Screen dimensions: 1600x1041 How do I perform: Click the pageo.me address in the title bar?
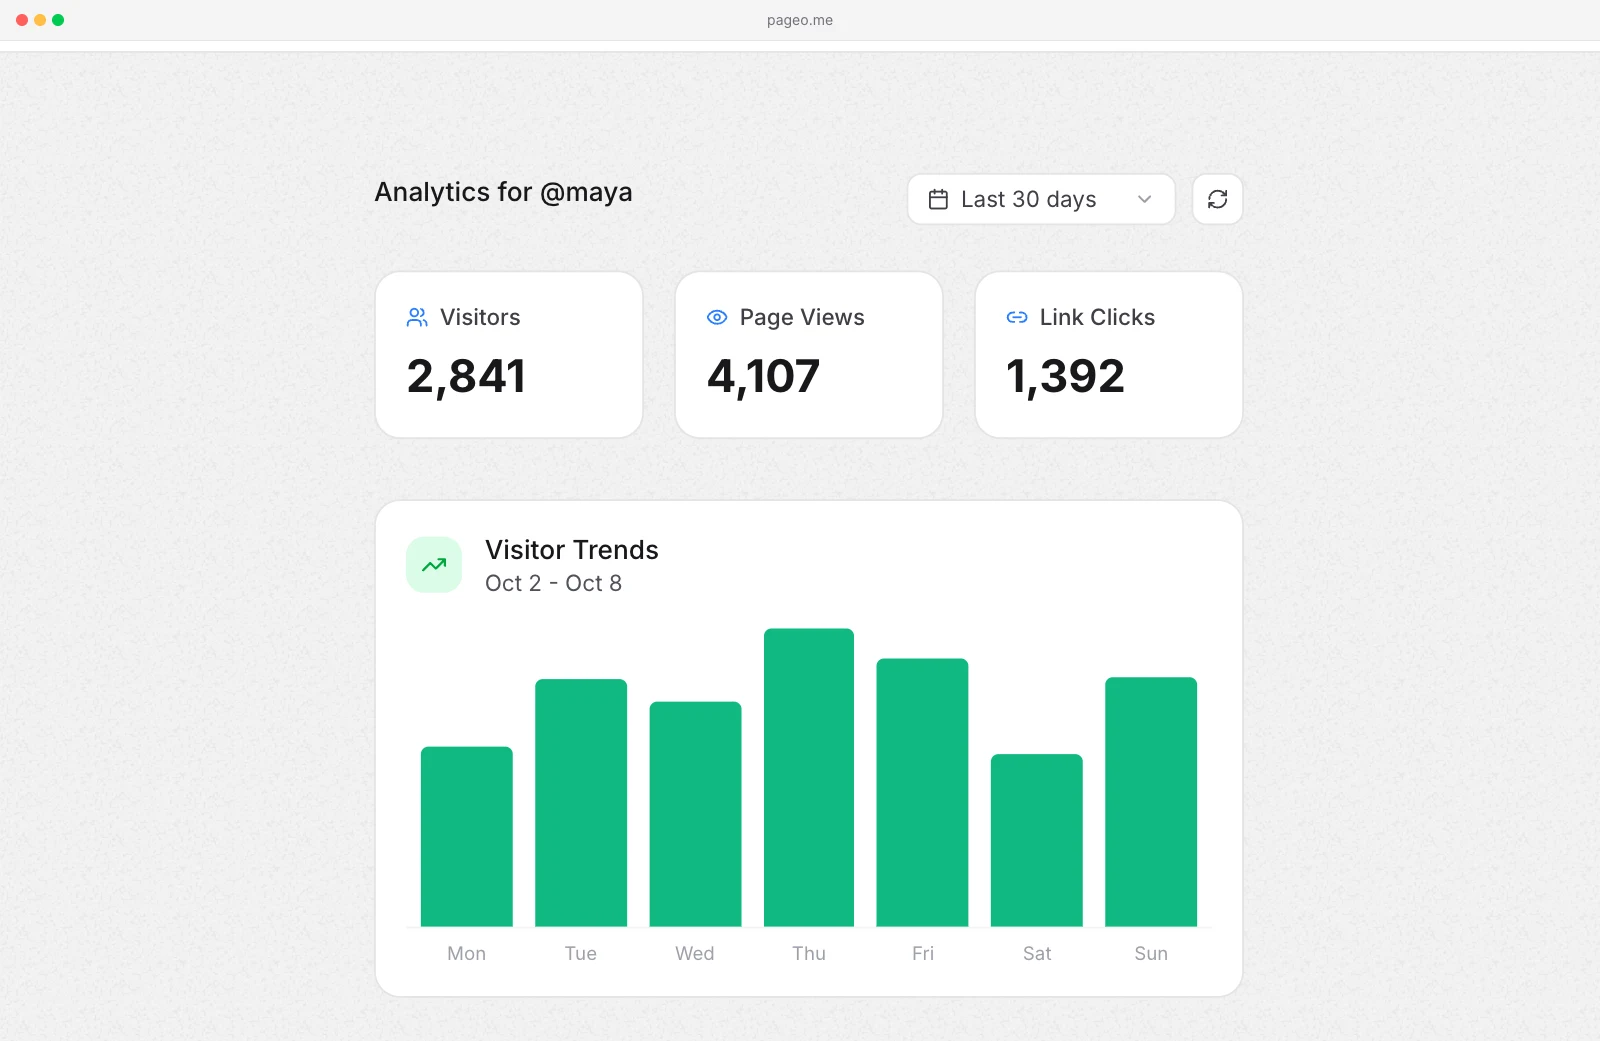800,20
